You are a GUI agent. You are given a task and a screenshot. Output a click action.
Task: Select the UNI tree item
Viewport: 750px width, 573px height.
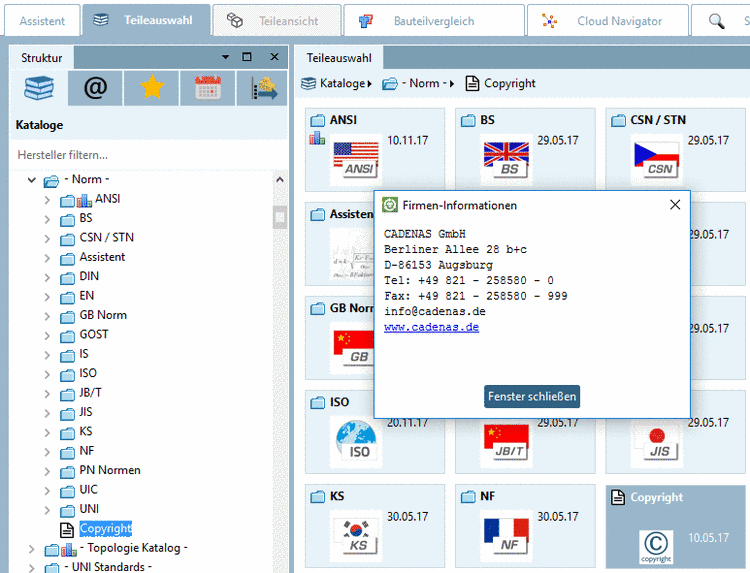pyautogui.click(x=89, y=509)
